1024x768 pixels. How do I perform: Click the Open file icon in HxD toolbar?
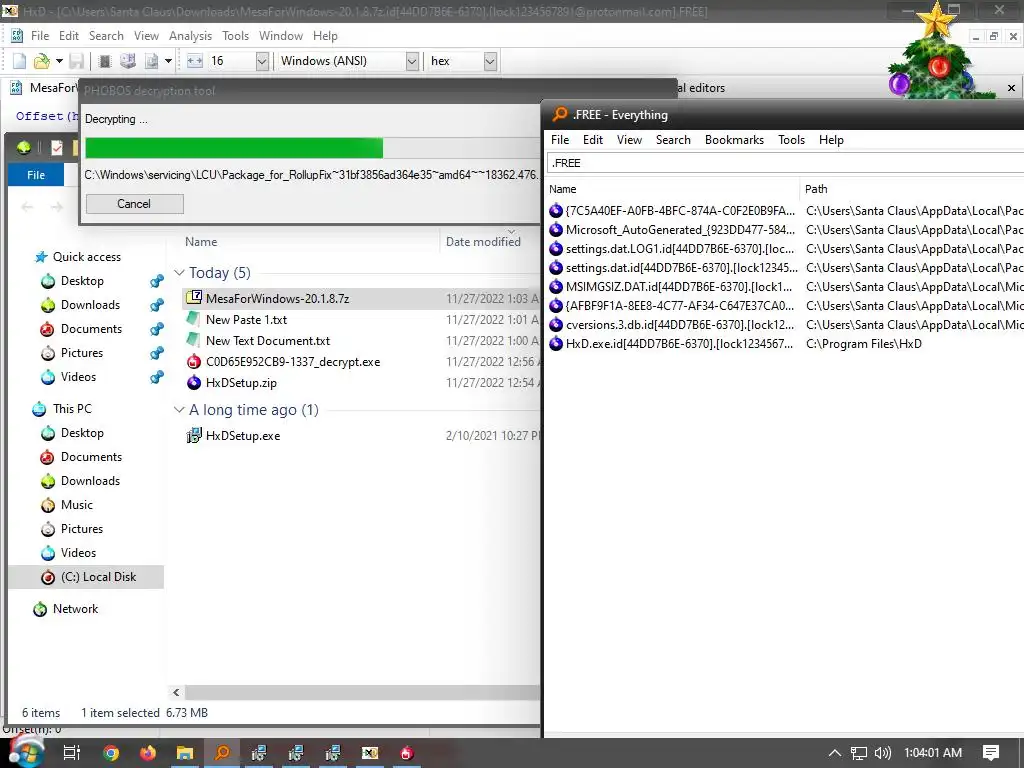[x=41, y=61]
